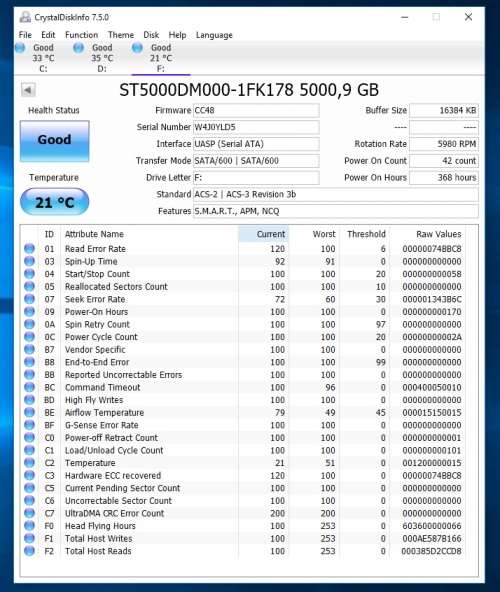The height and width of the screenshot is (592, 500).
Task: Click status orb for End-to-End Error
Action: (x=29, y=362)
